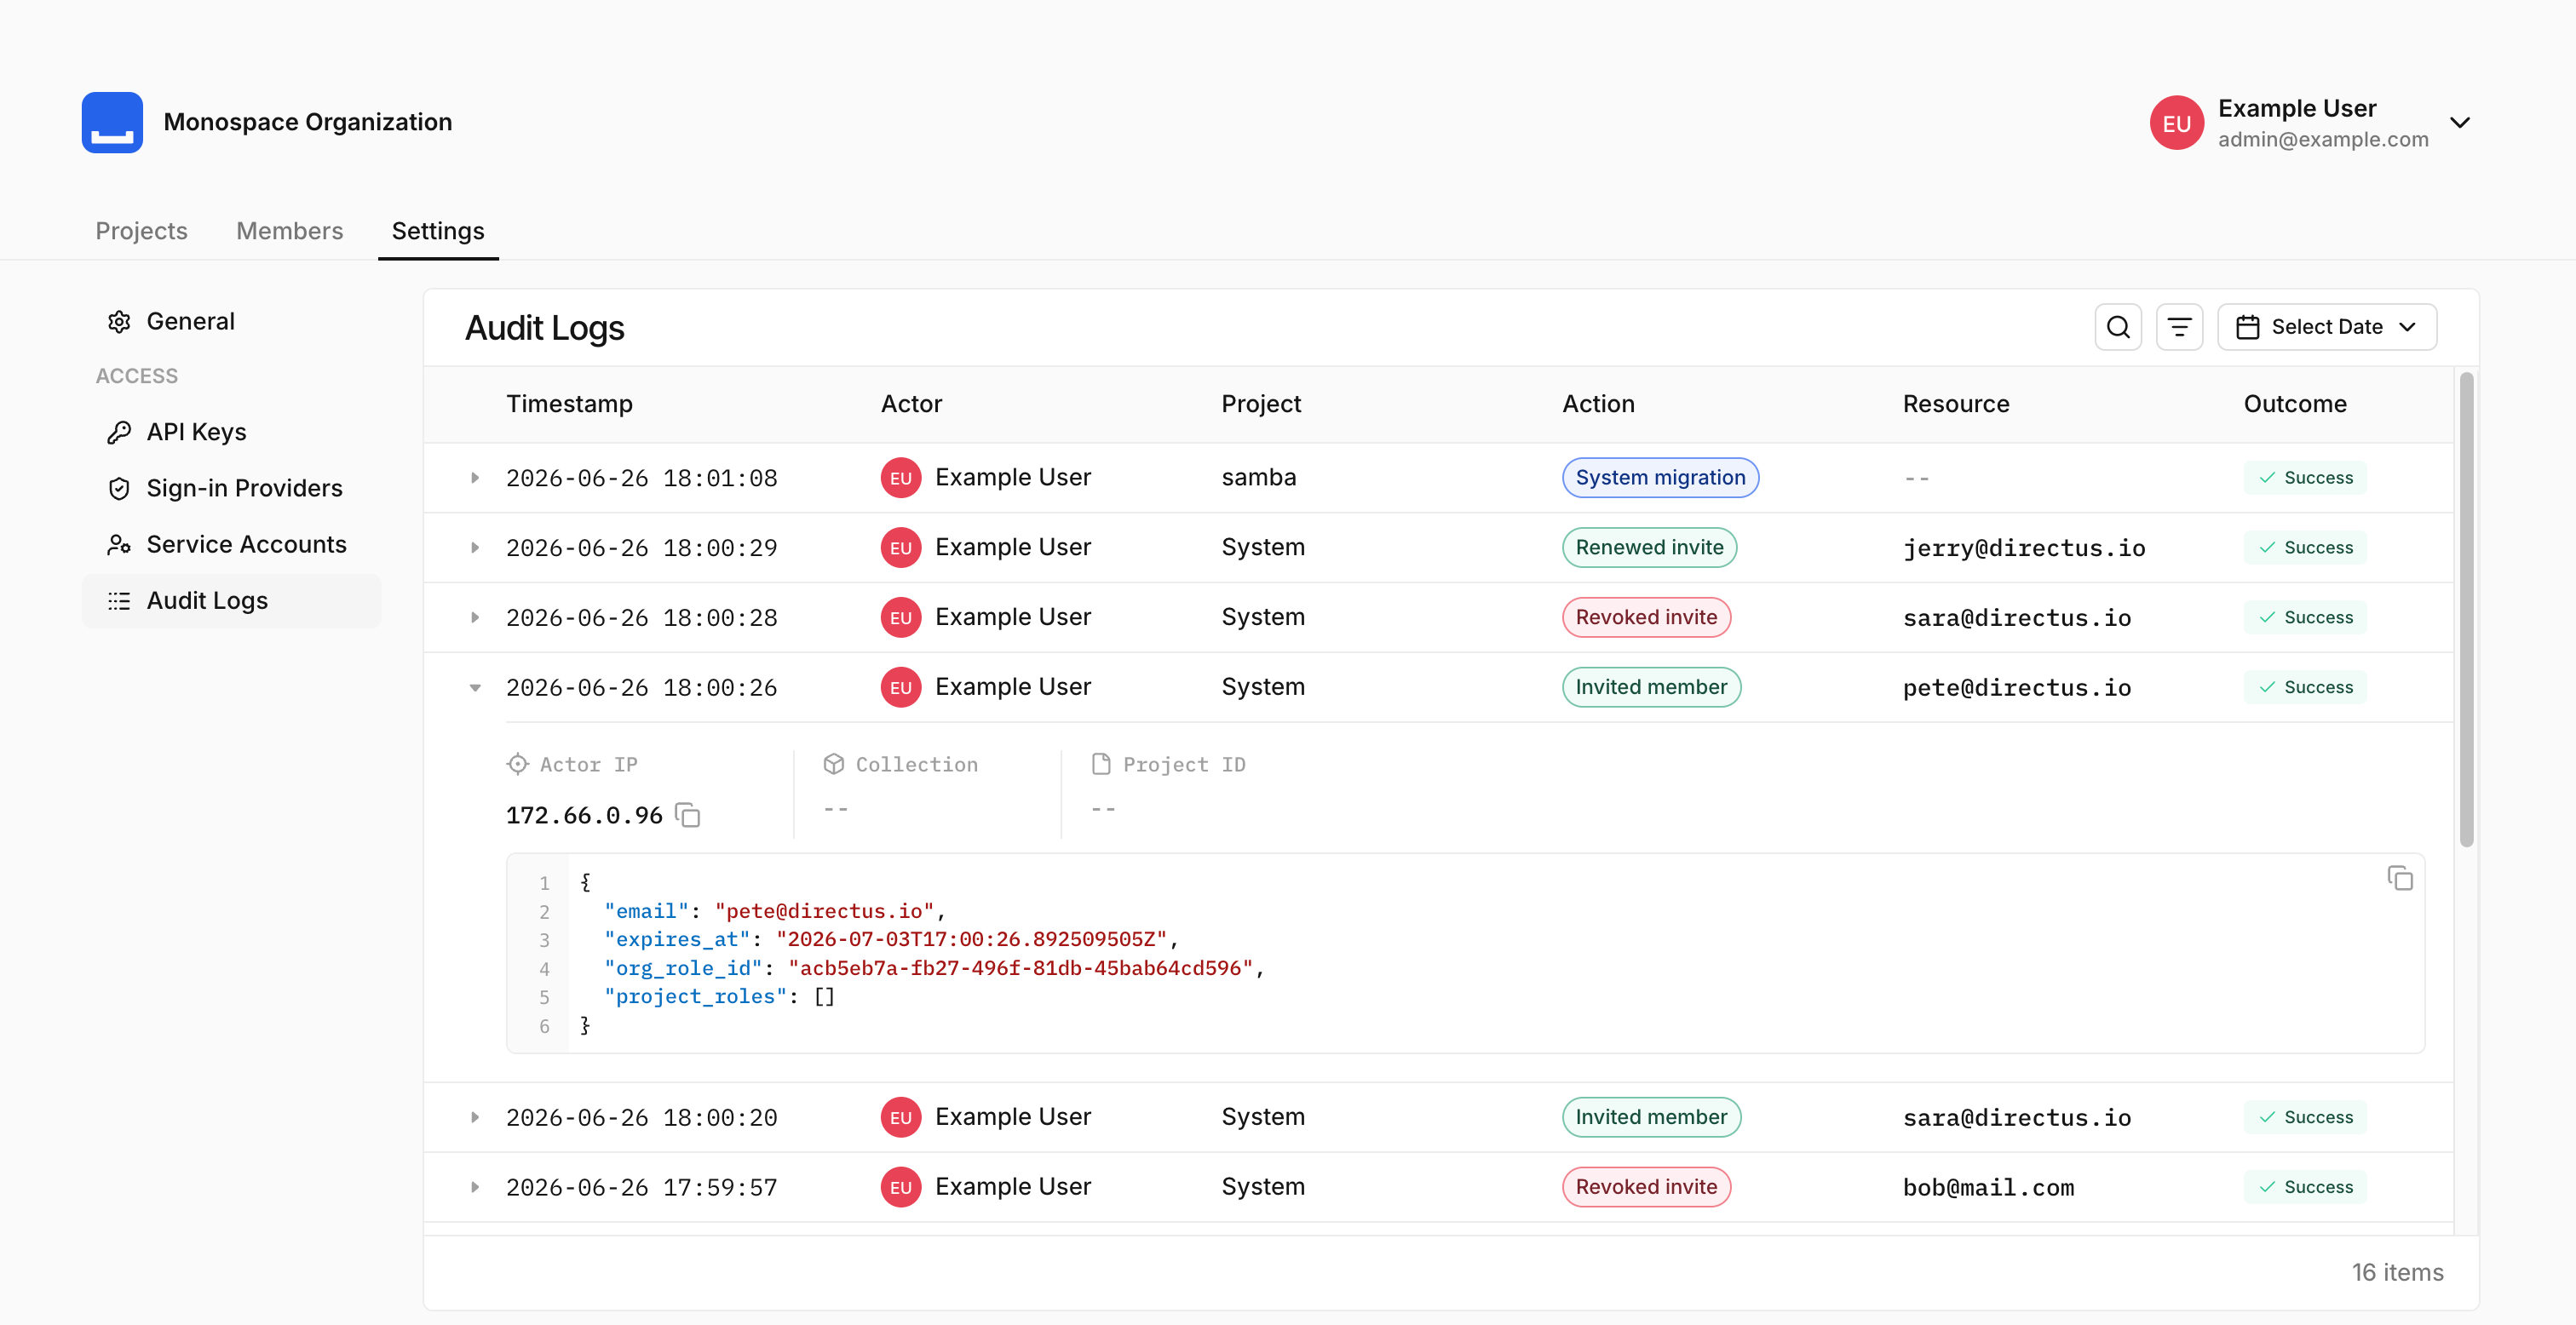The width and height of the screenshot is (2576, 1325).
Task: Open the user account menu chevron
Action: pyautogui.click(x=2460, y=123)
